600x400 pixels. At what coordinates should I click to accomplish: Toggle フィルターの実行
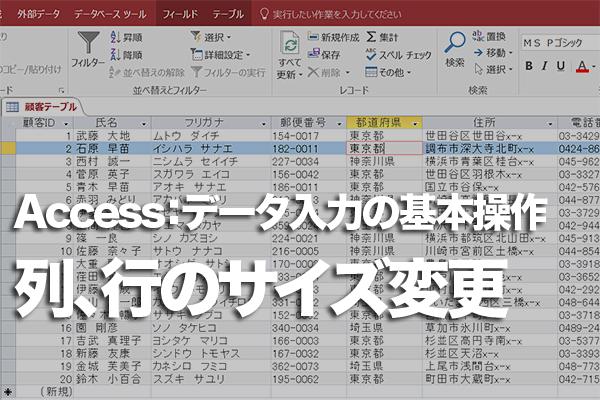[x=228, y=72]
